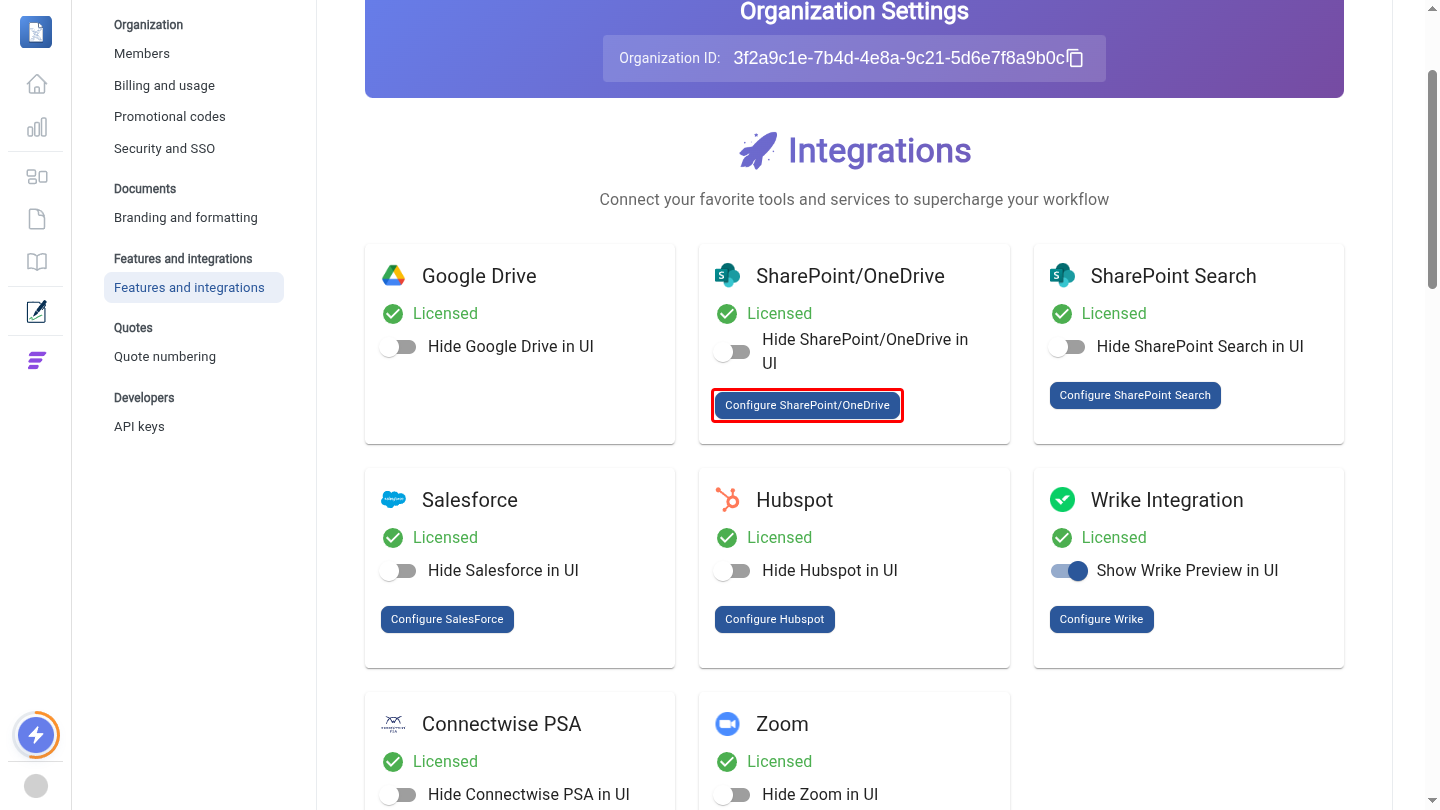Click Configure Wrike button
This screenshot has width=1440, height=810.
1101,619
